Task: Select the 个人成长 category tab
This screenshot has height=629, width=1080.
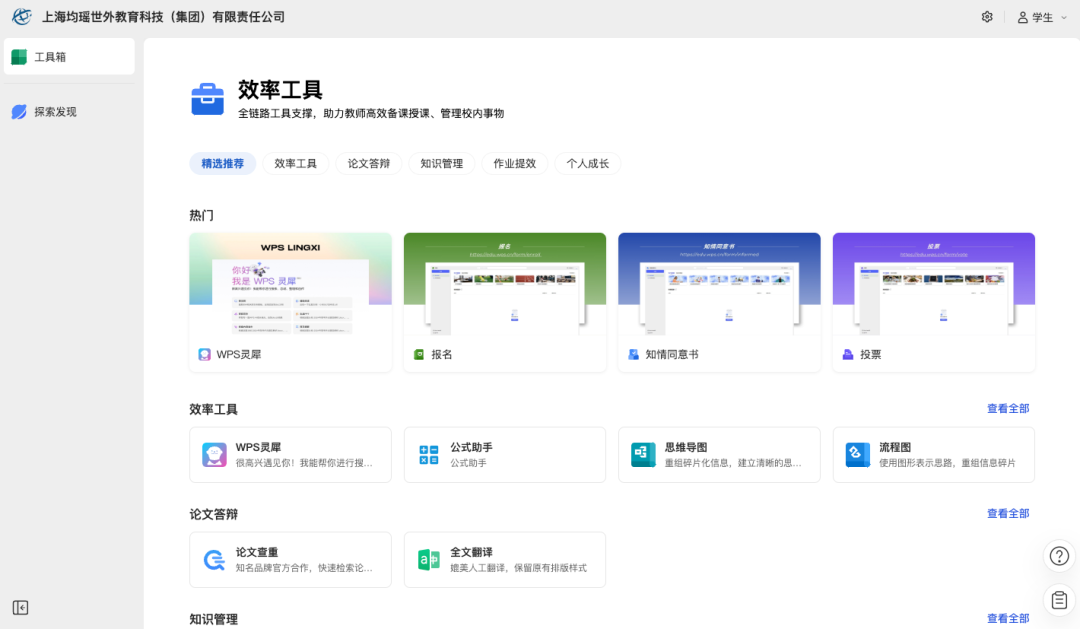Action: click(x=587, y=163)
